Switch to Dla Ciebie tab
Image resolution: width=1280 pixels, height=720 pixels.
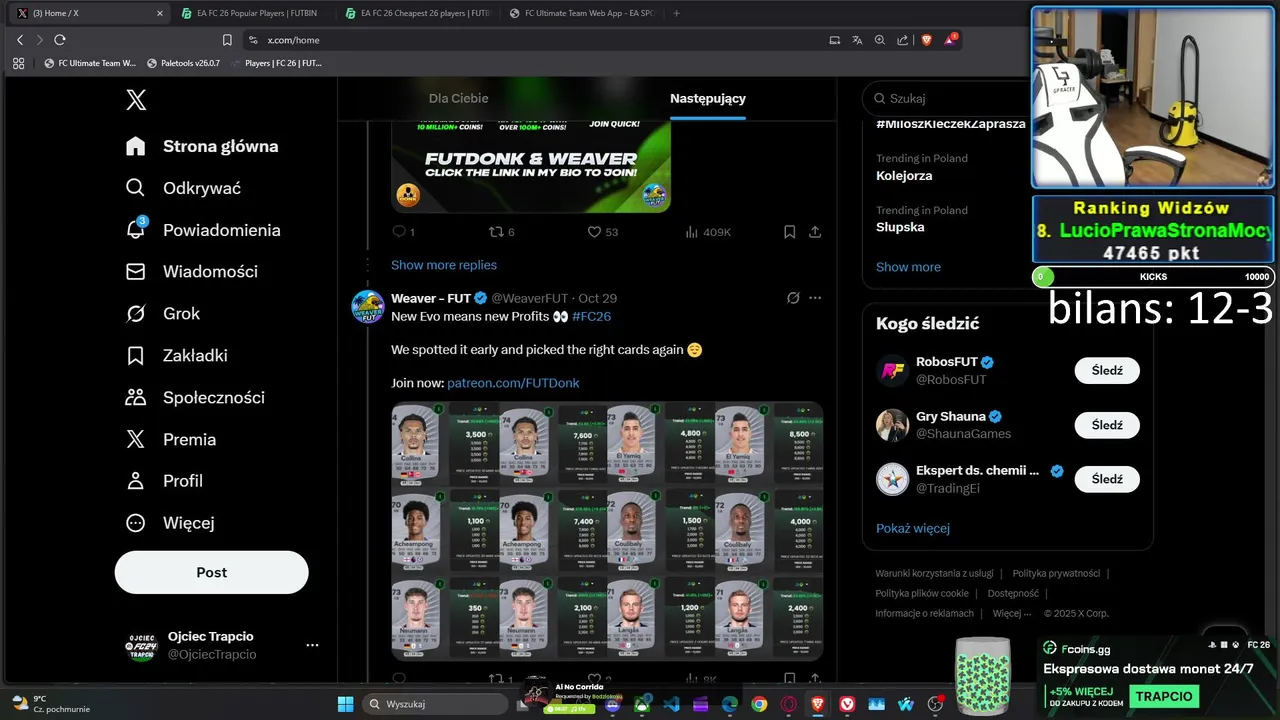[x=459, y=98]
